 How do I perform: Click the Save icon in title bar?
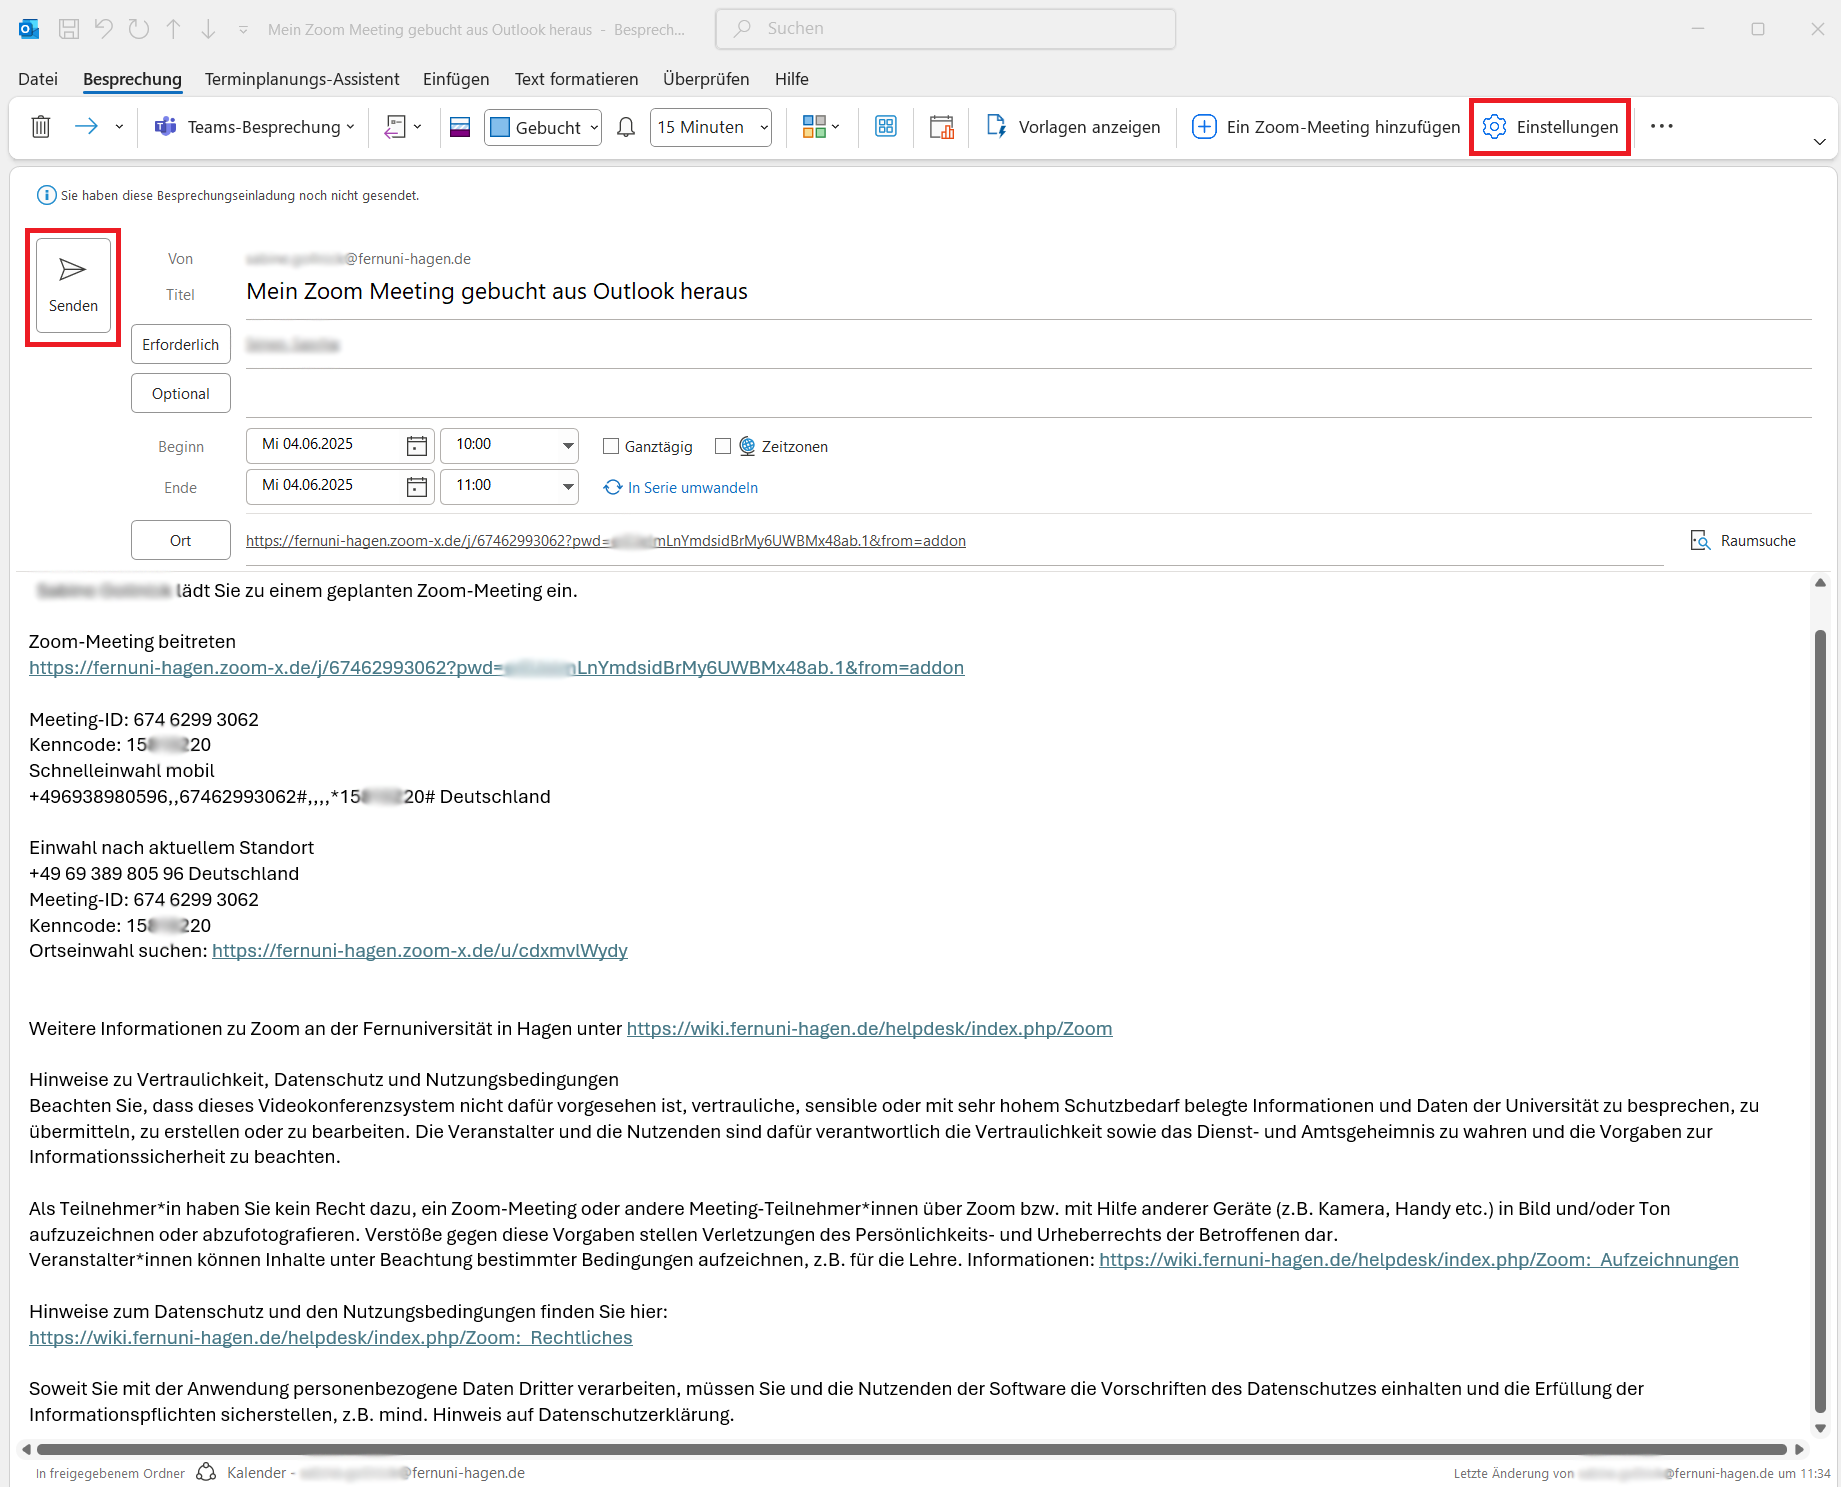69,29
